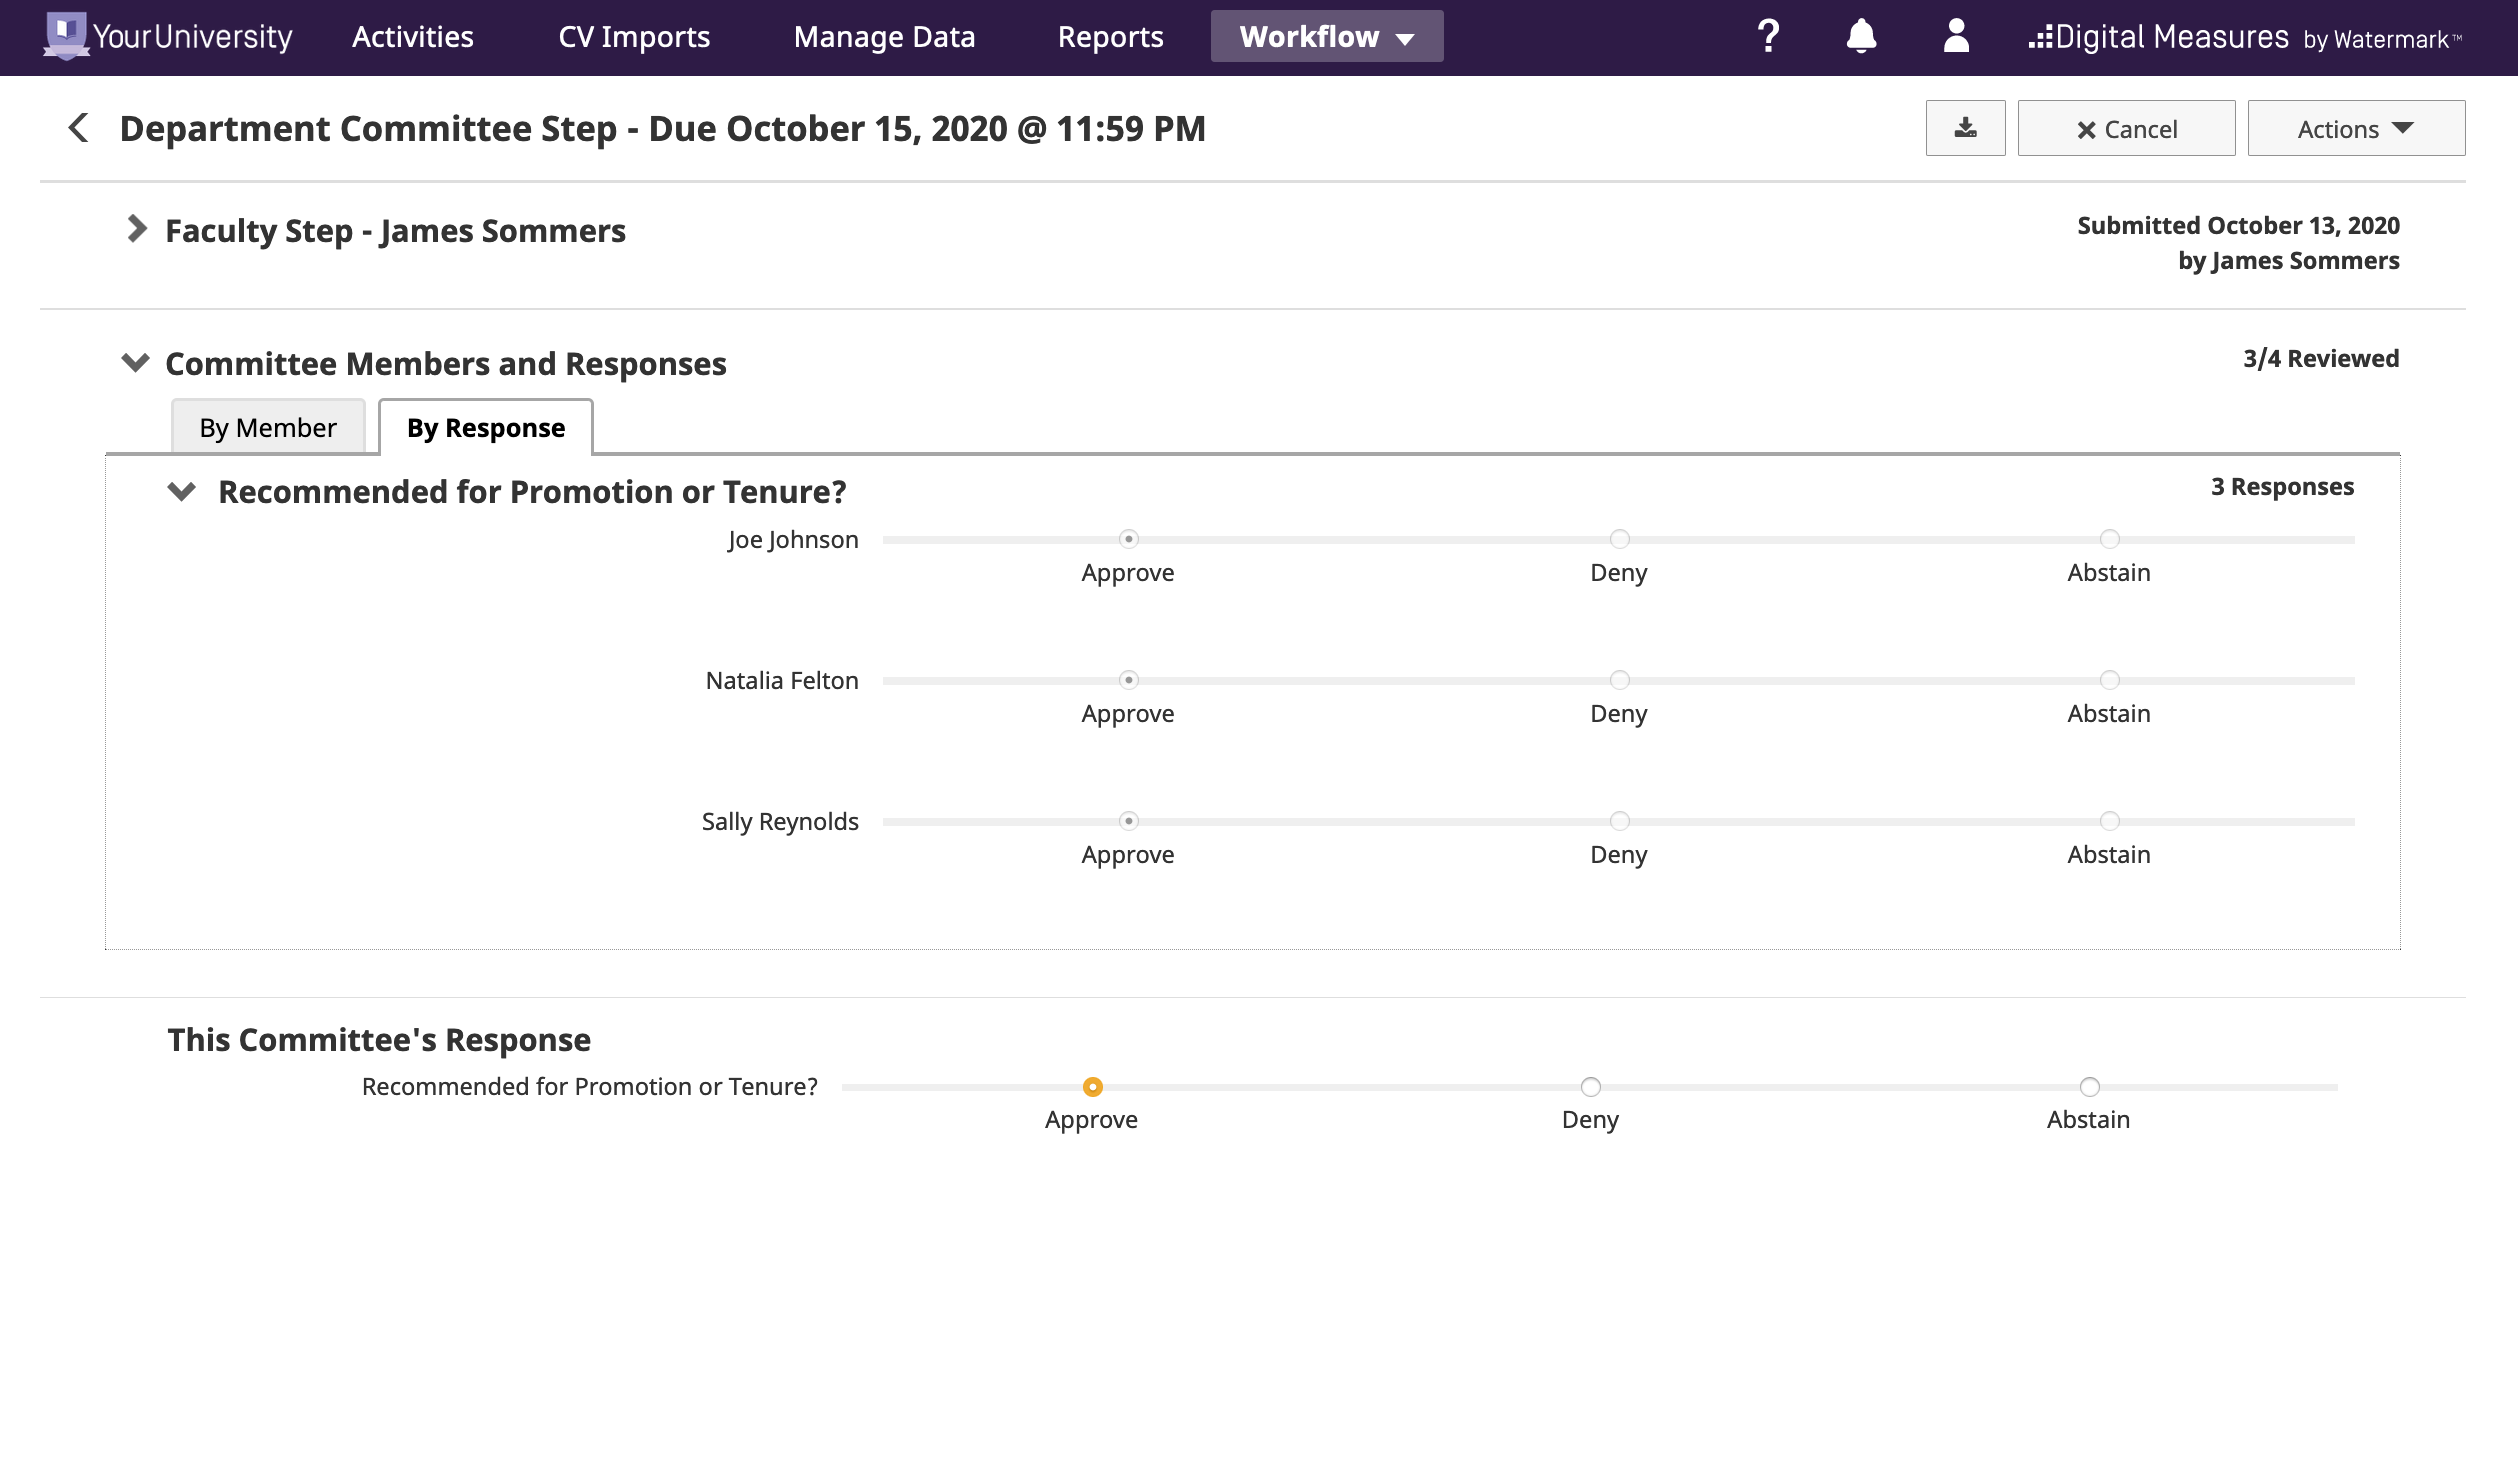Select Joe Johnson Approve radio button
The height and width of the screenshot is (1478, 2518).
(1128, 538)
